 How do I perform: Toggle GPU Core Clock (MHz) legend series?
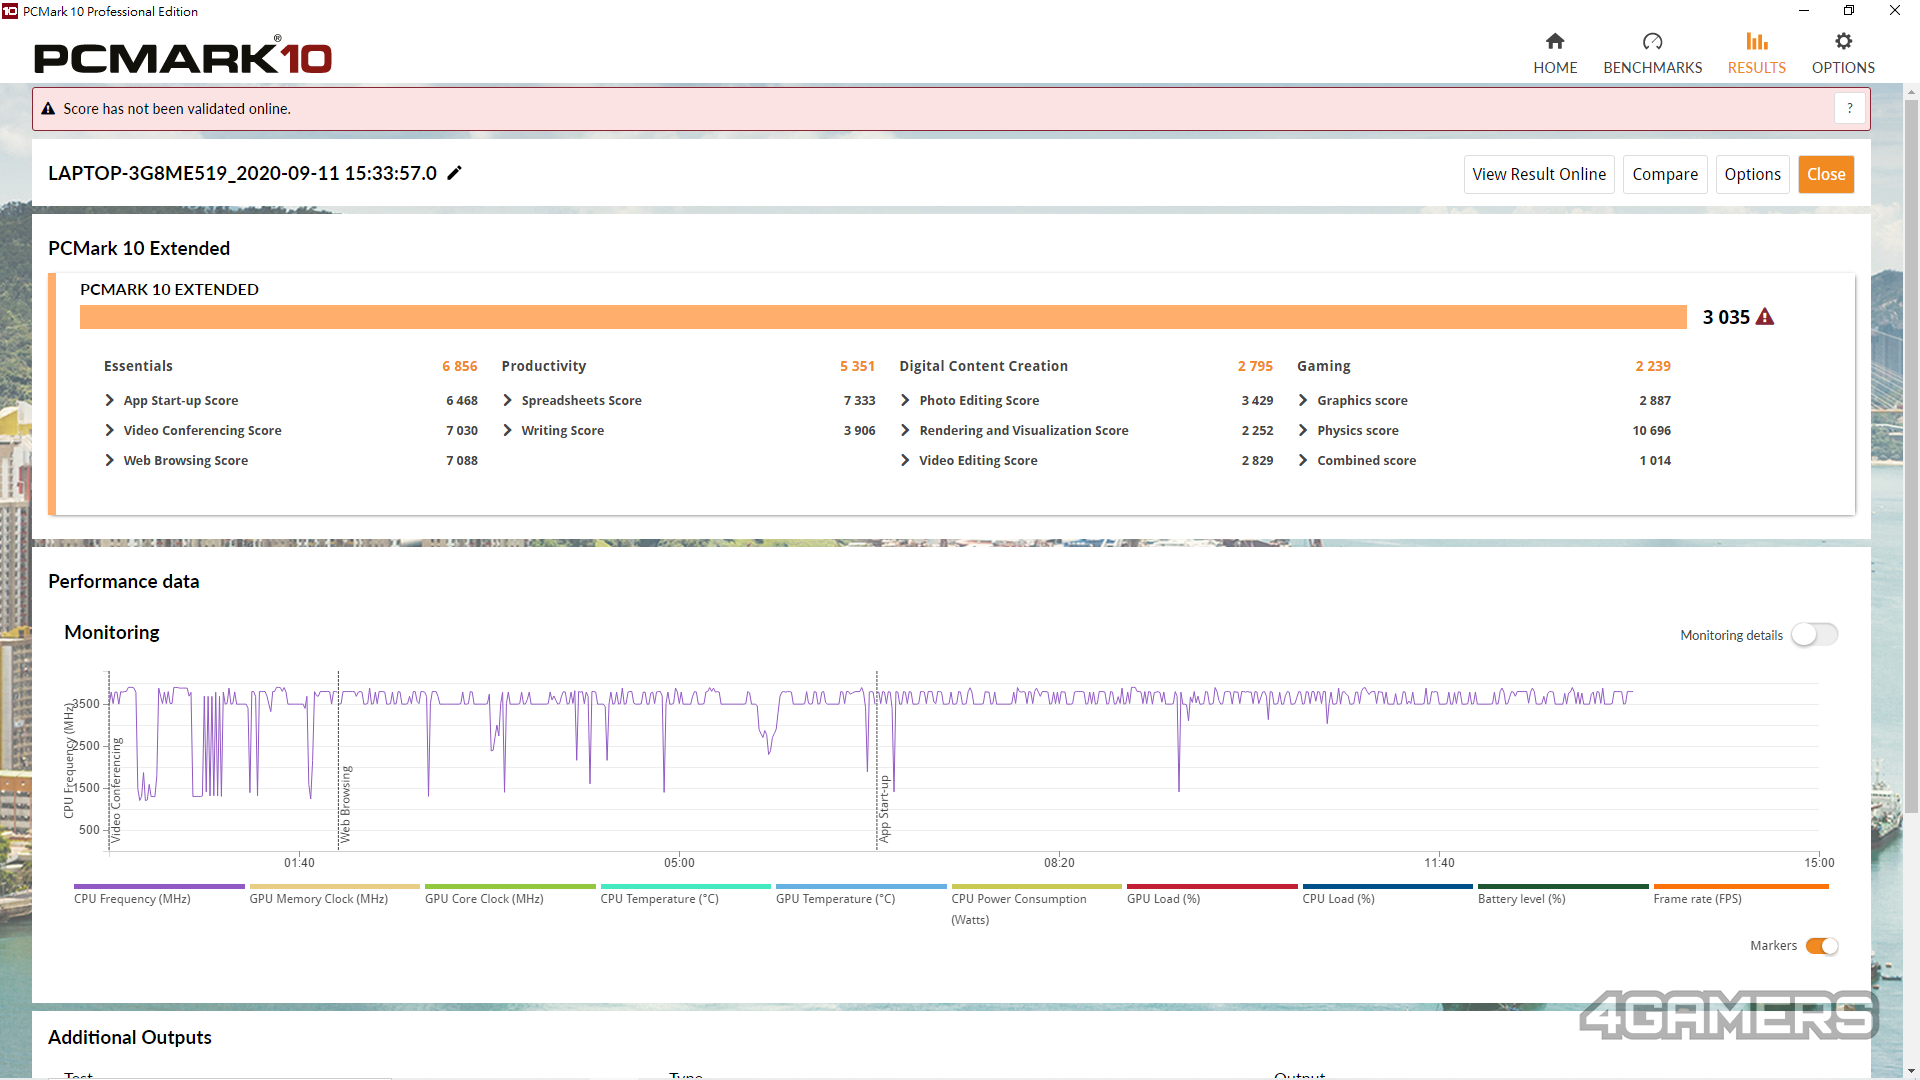coord(509,895)
